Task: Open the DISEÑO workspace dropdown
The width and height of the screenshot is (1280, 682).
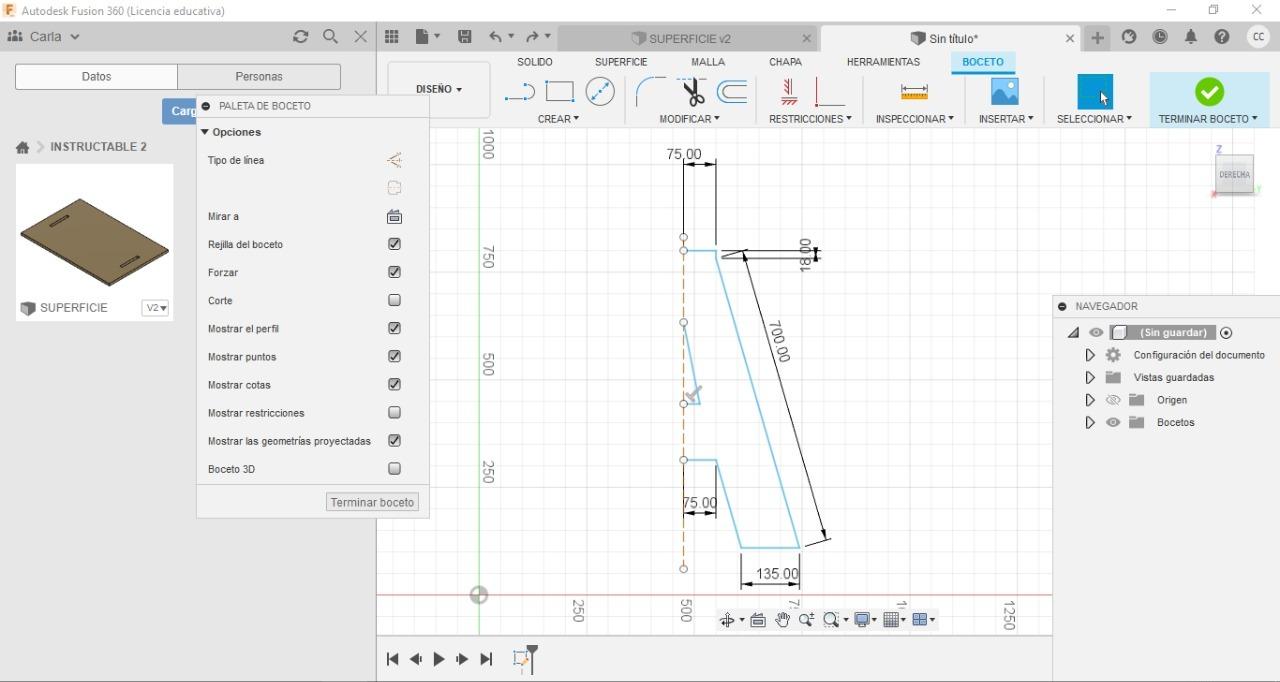Action: 439,89
